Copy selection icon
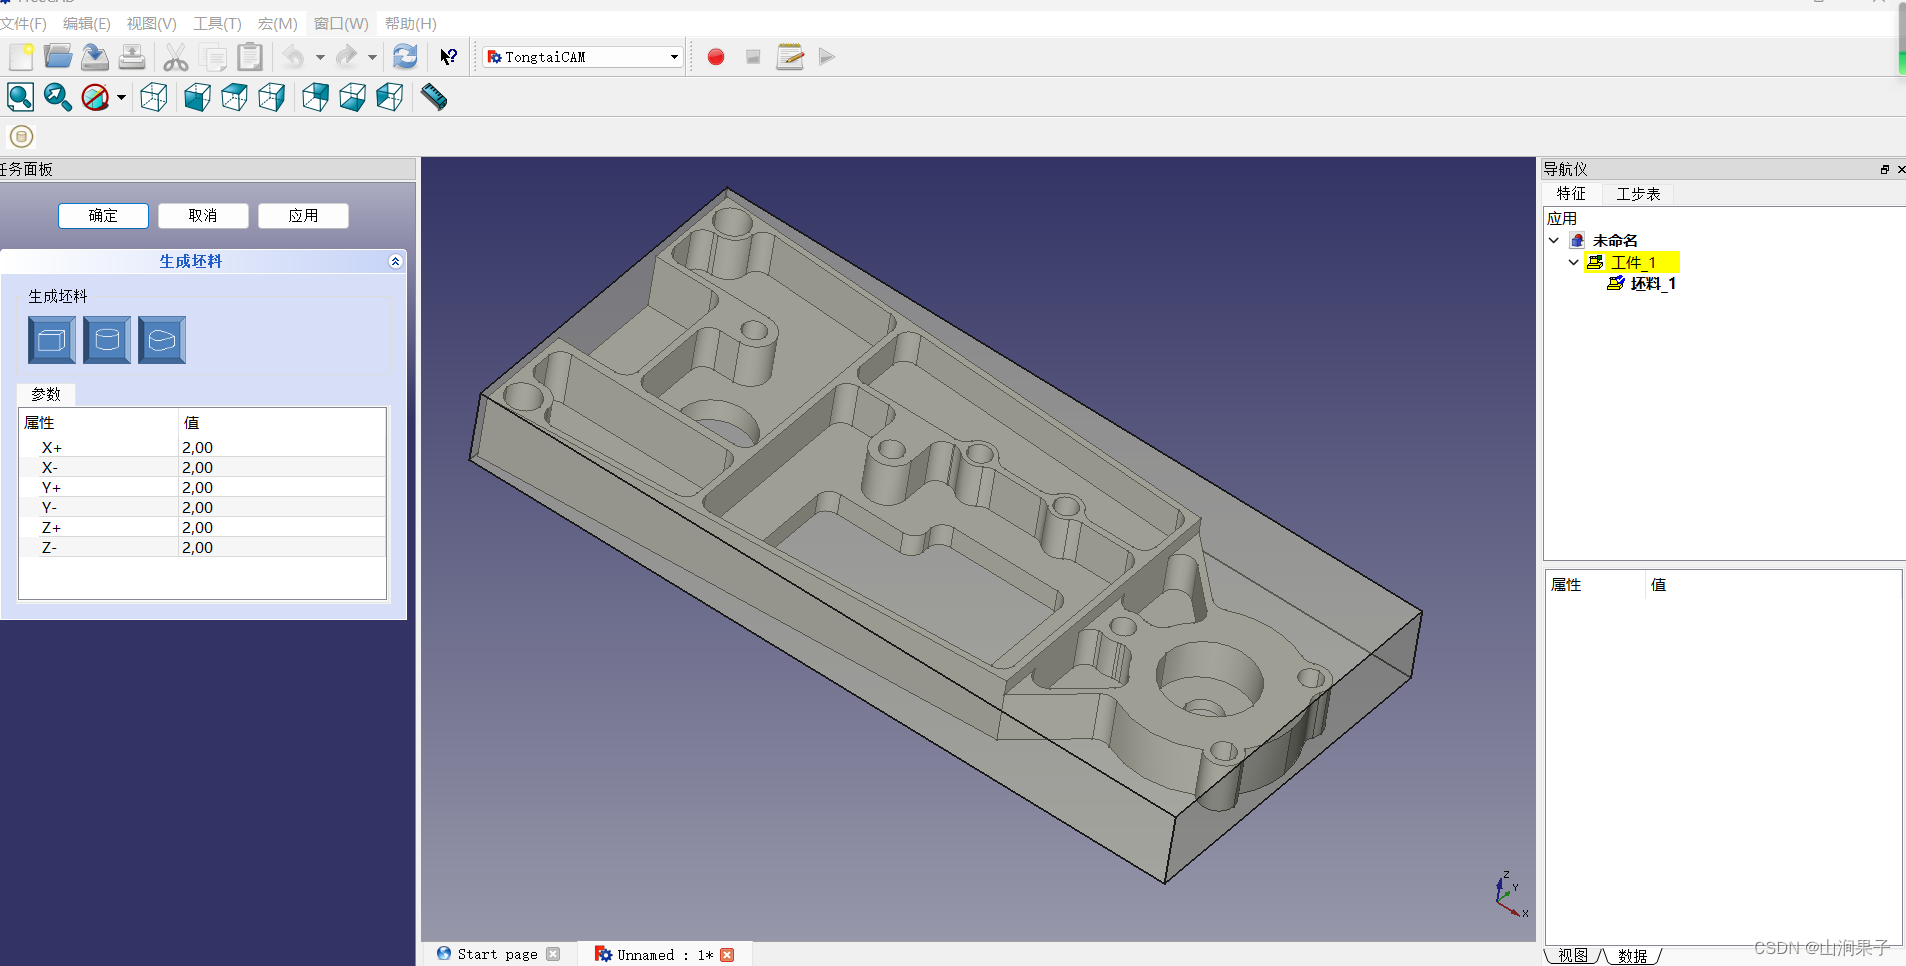 (213, 57)
